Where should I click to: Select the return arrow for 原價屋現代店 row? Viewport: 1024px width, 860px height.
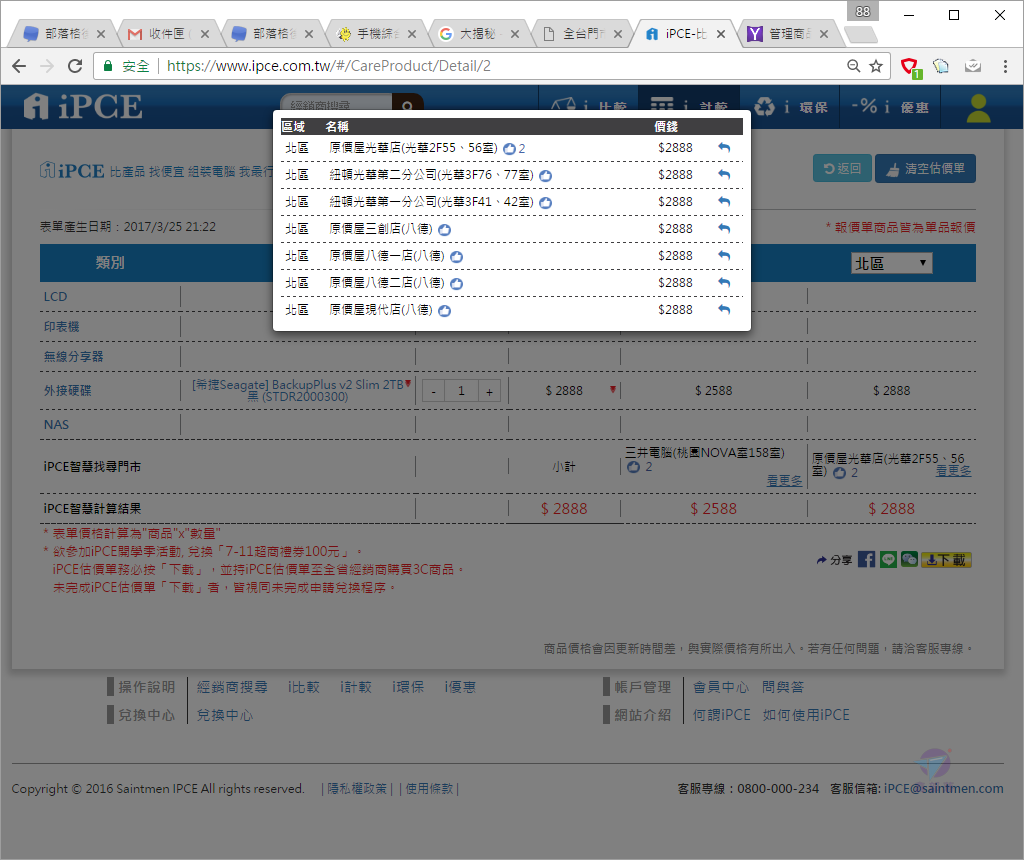coord(724,310)
